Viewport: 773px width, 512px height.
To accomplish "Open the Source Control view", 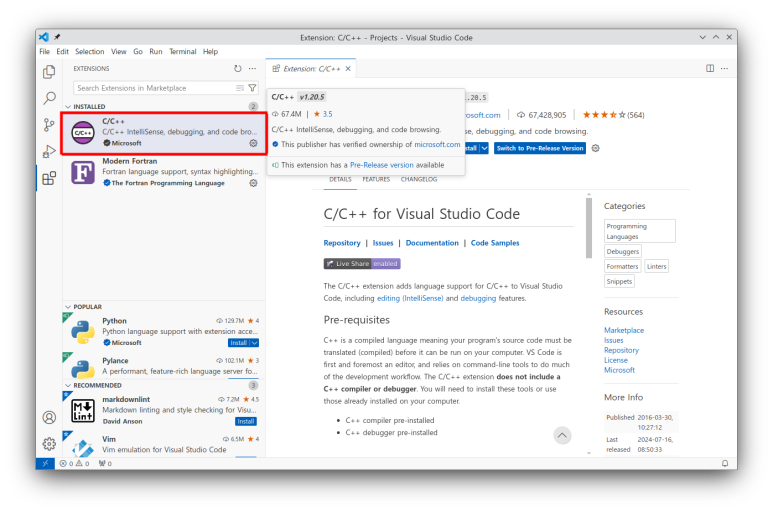I will pos(49,125).
